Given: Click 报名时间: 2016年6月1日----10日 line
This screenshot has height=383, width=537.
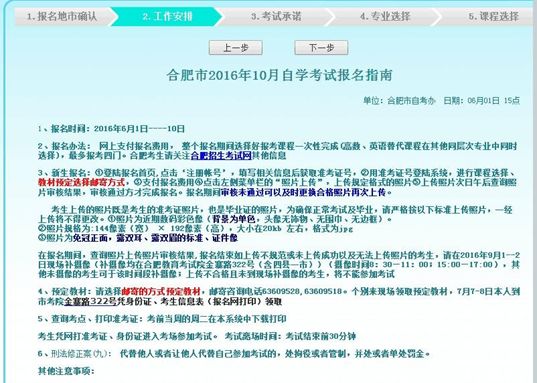Looking at the screenshot, I should click(111, 129).
